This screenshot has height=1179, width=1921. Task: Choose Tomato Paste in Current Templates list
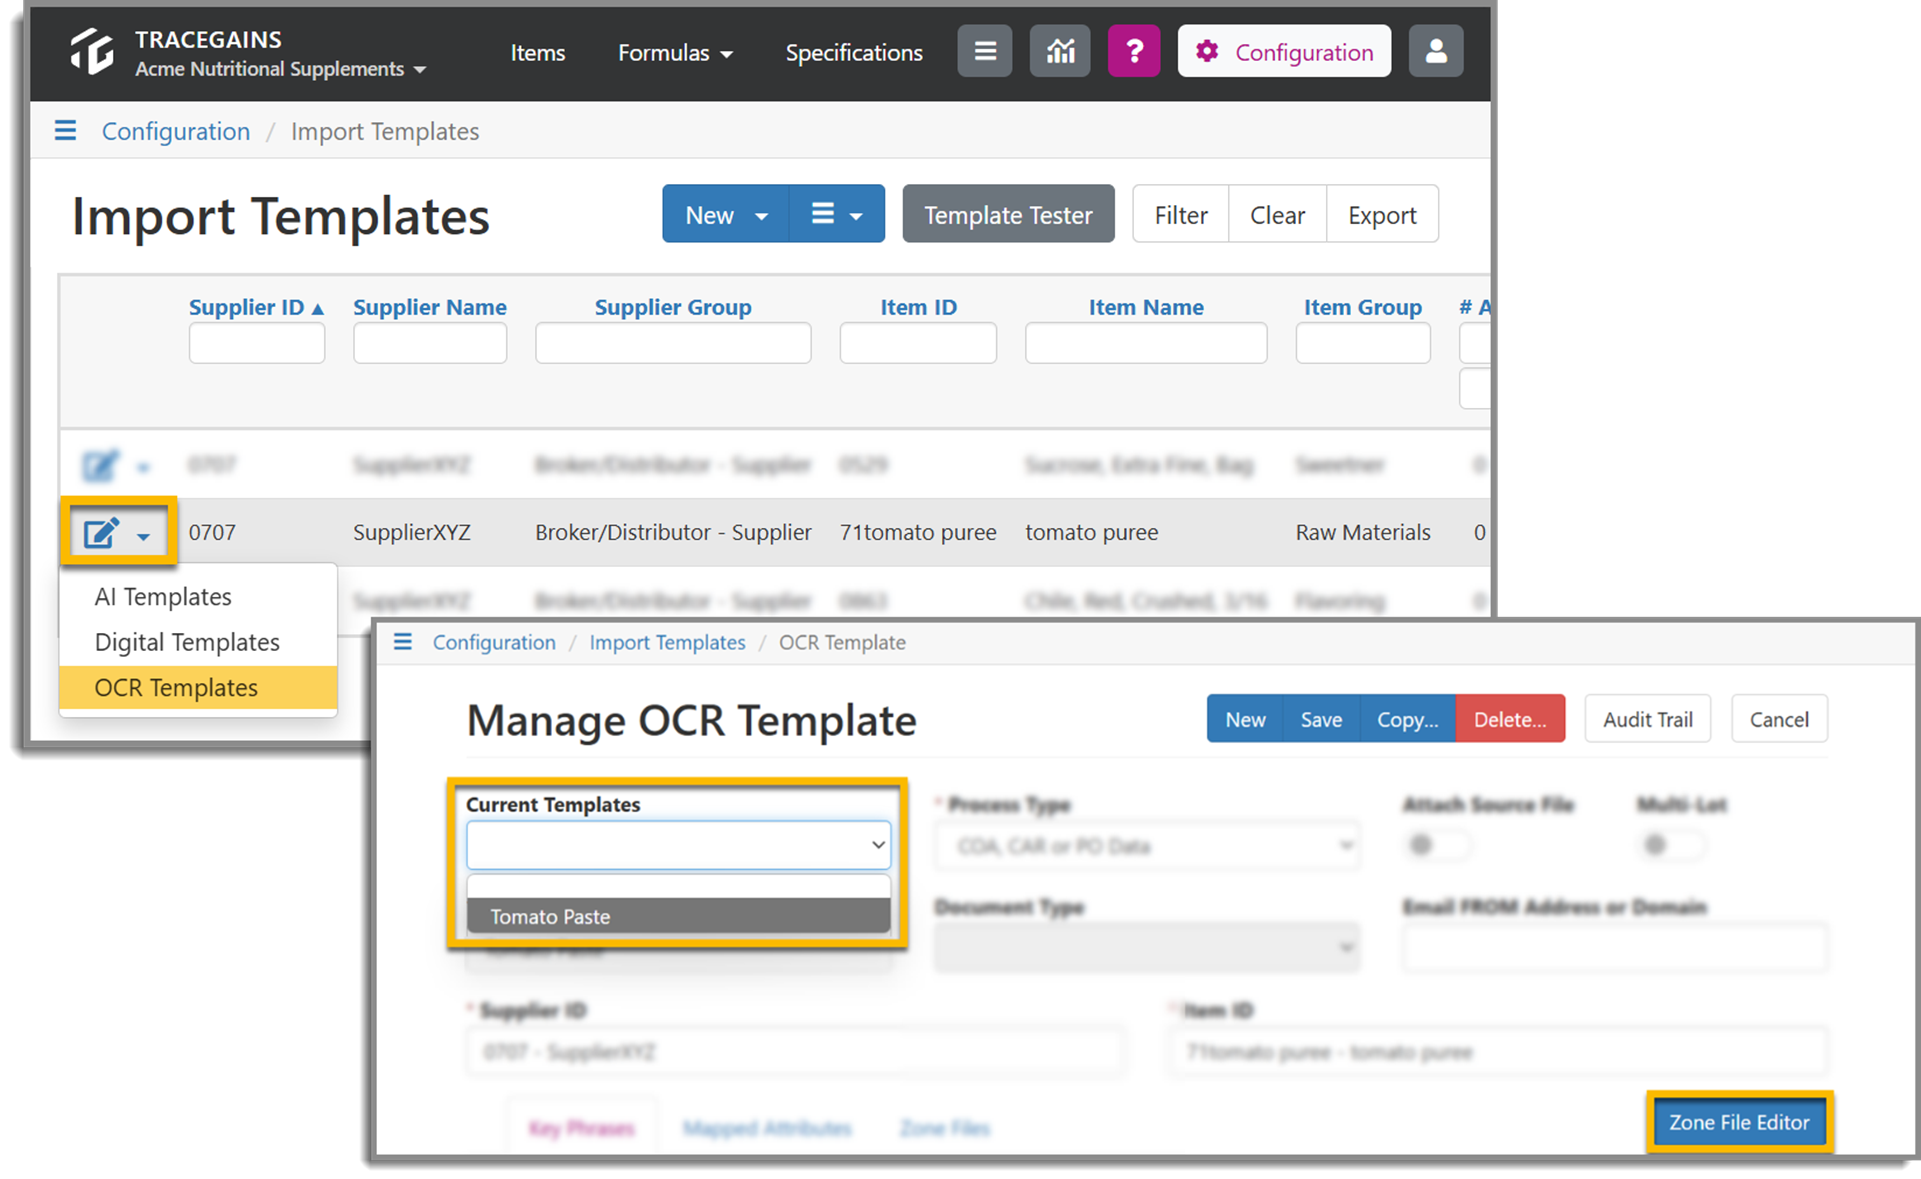678,916
